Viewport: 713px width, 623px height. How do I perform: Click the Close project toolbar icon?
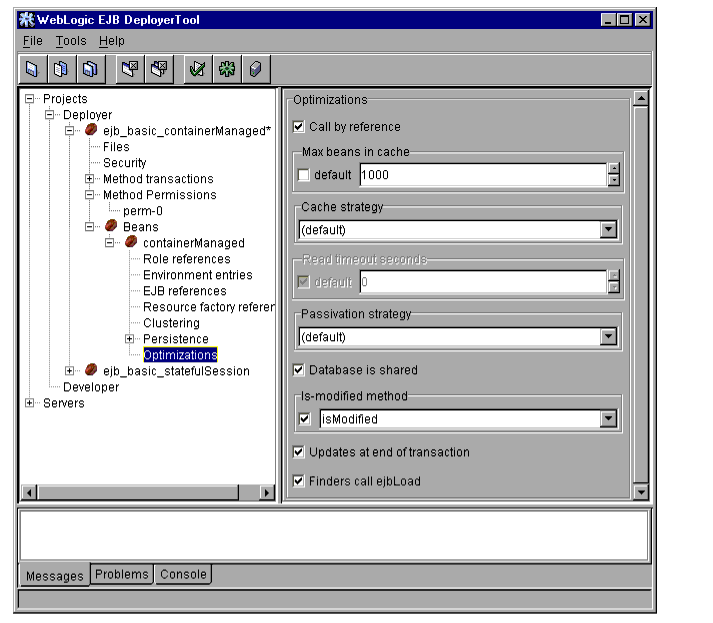point(130,69)
